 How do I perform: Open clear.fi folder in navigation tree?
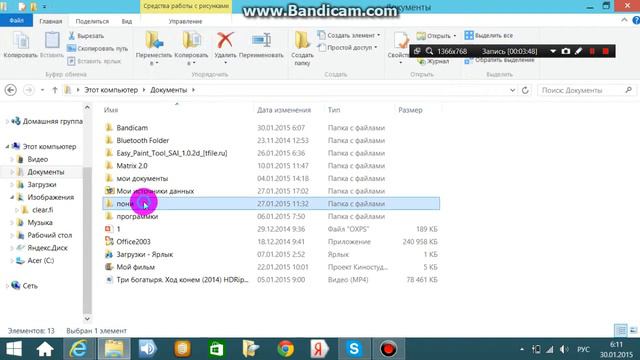[x=42, y=210]
